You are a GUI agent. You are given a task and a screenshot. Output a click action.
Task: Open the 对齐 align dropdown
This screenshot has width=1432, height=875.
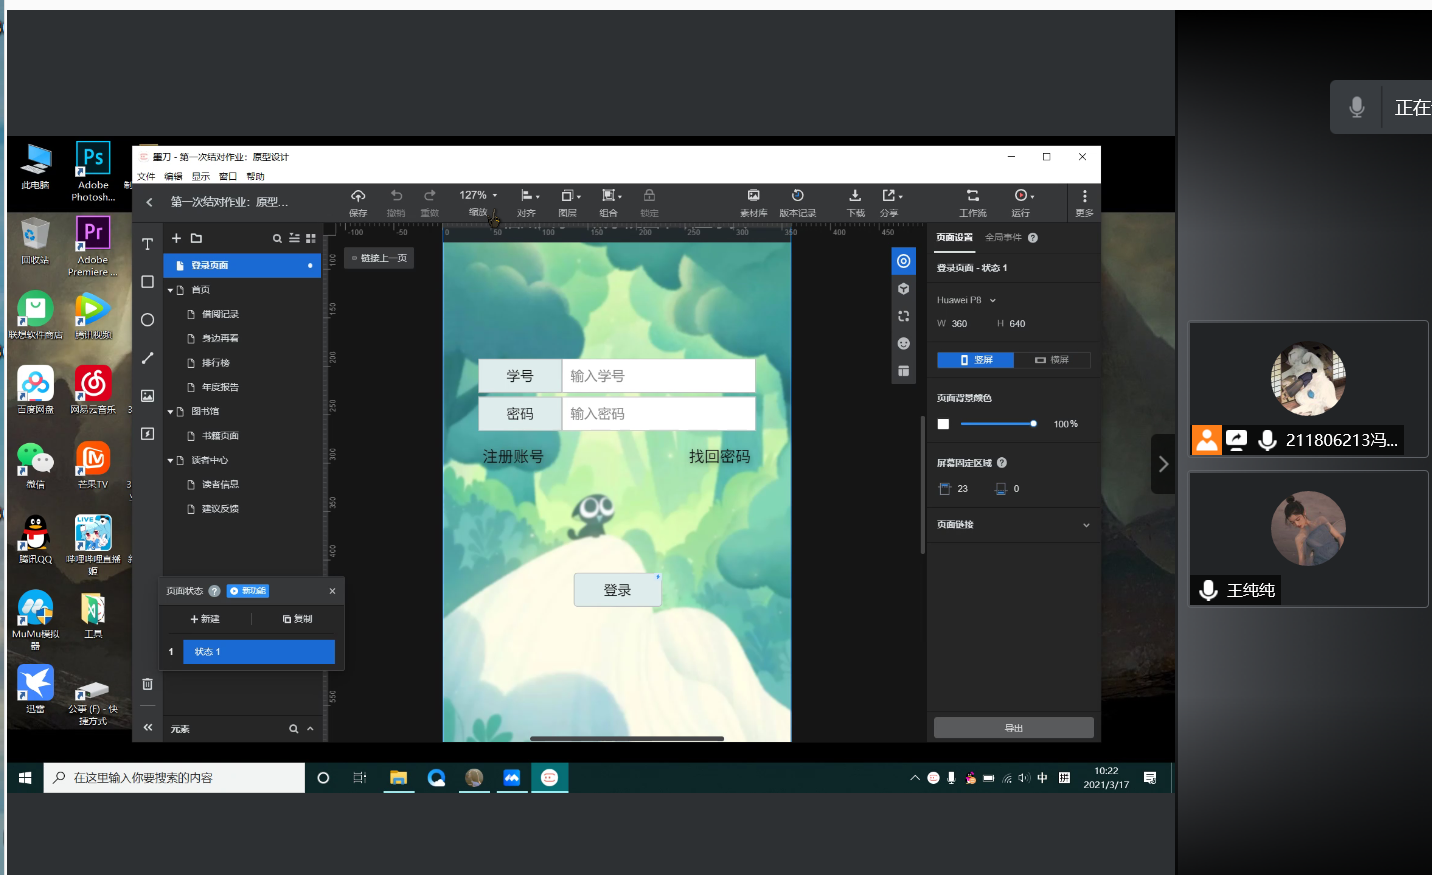(x=529, y=195)
